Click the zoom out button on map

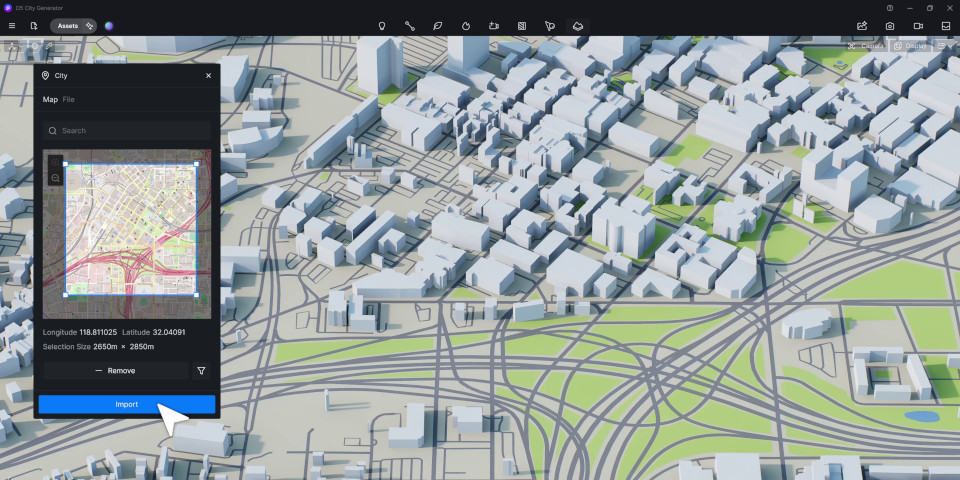pyautogui.click(x=56, y=178)
